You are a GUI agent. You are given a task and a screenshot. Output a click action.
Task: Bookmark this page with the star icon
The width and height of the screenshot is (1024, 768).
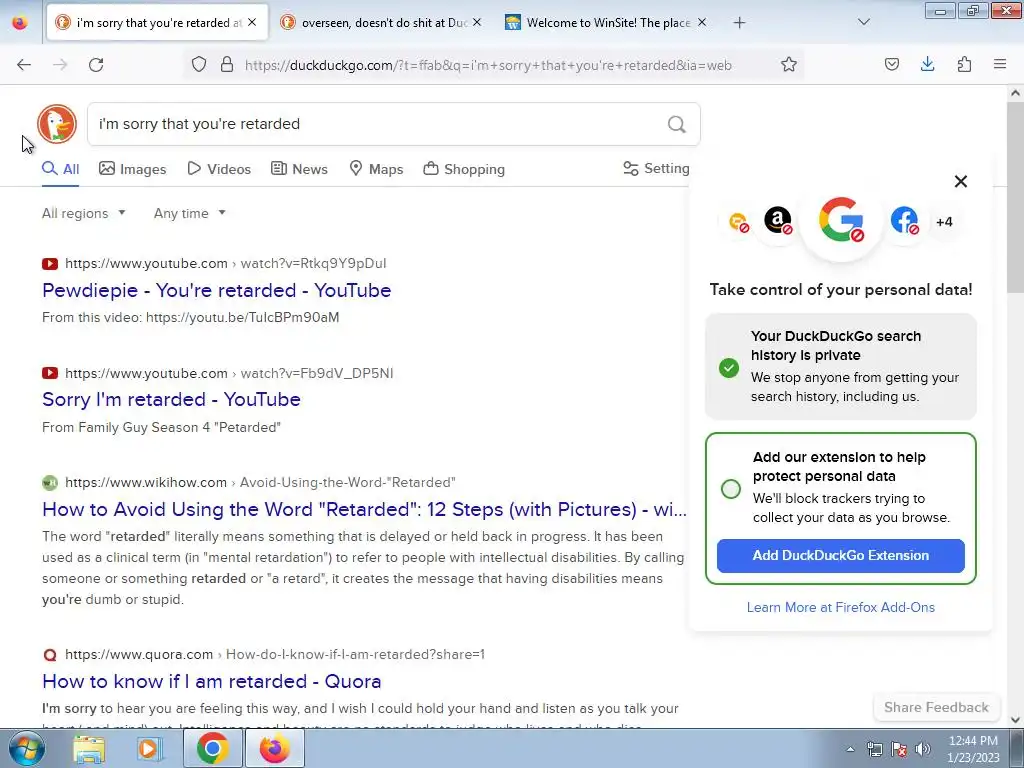789,65
